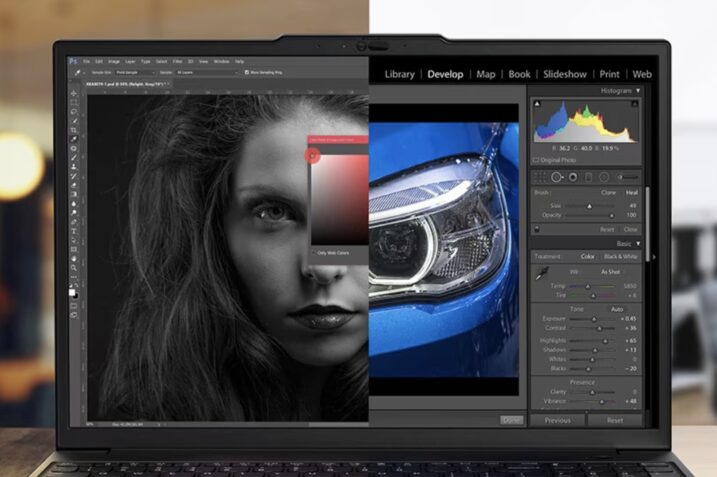
Task: Click inside the red color picker field
Action: (340, 195)
